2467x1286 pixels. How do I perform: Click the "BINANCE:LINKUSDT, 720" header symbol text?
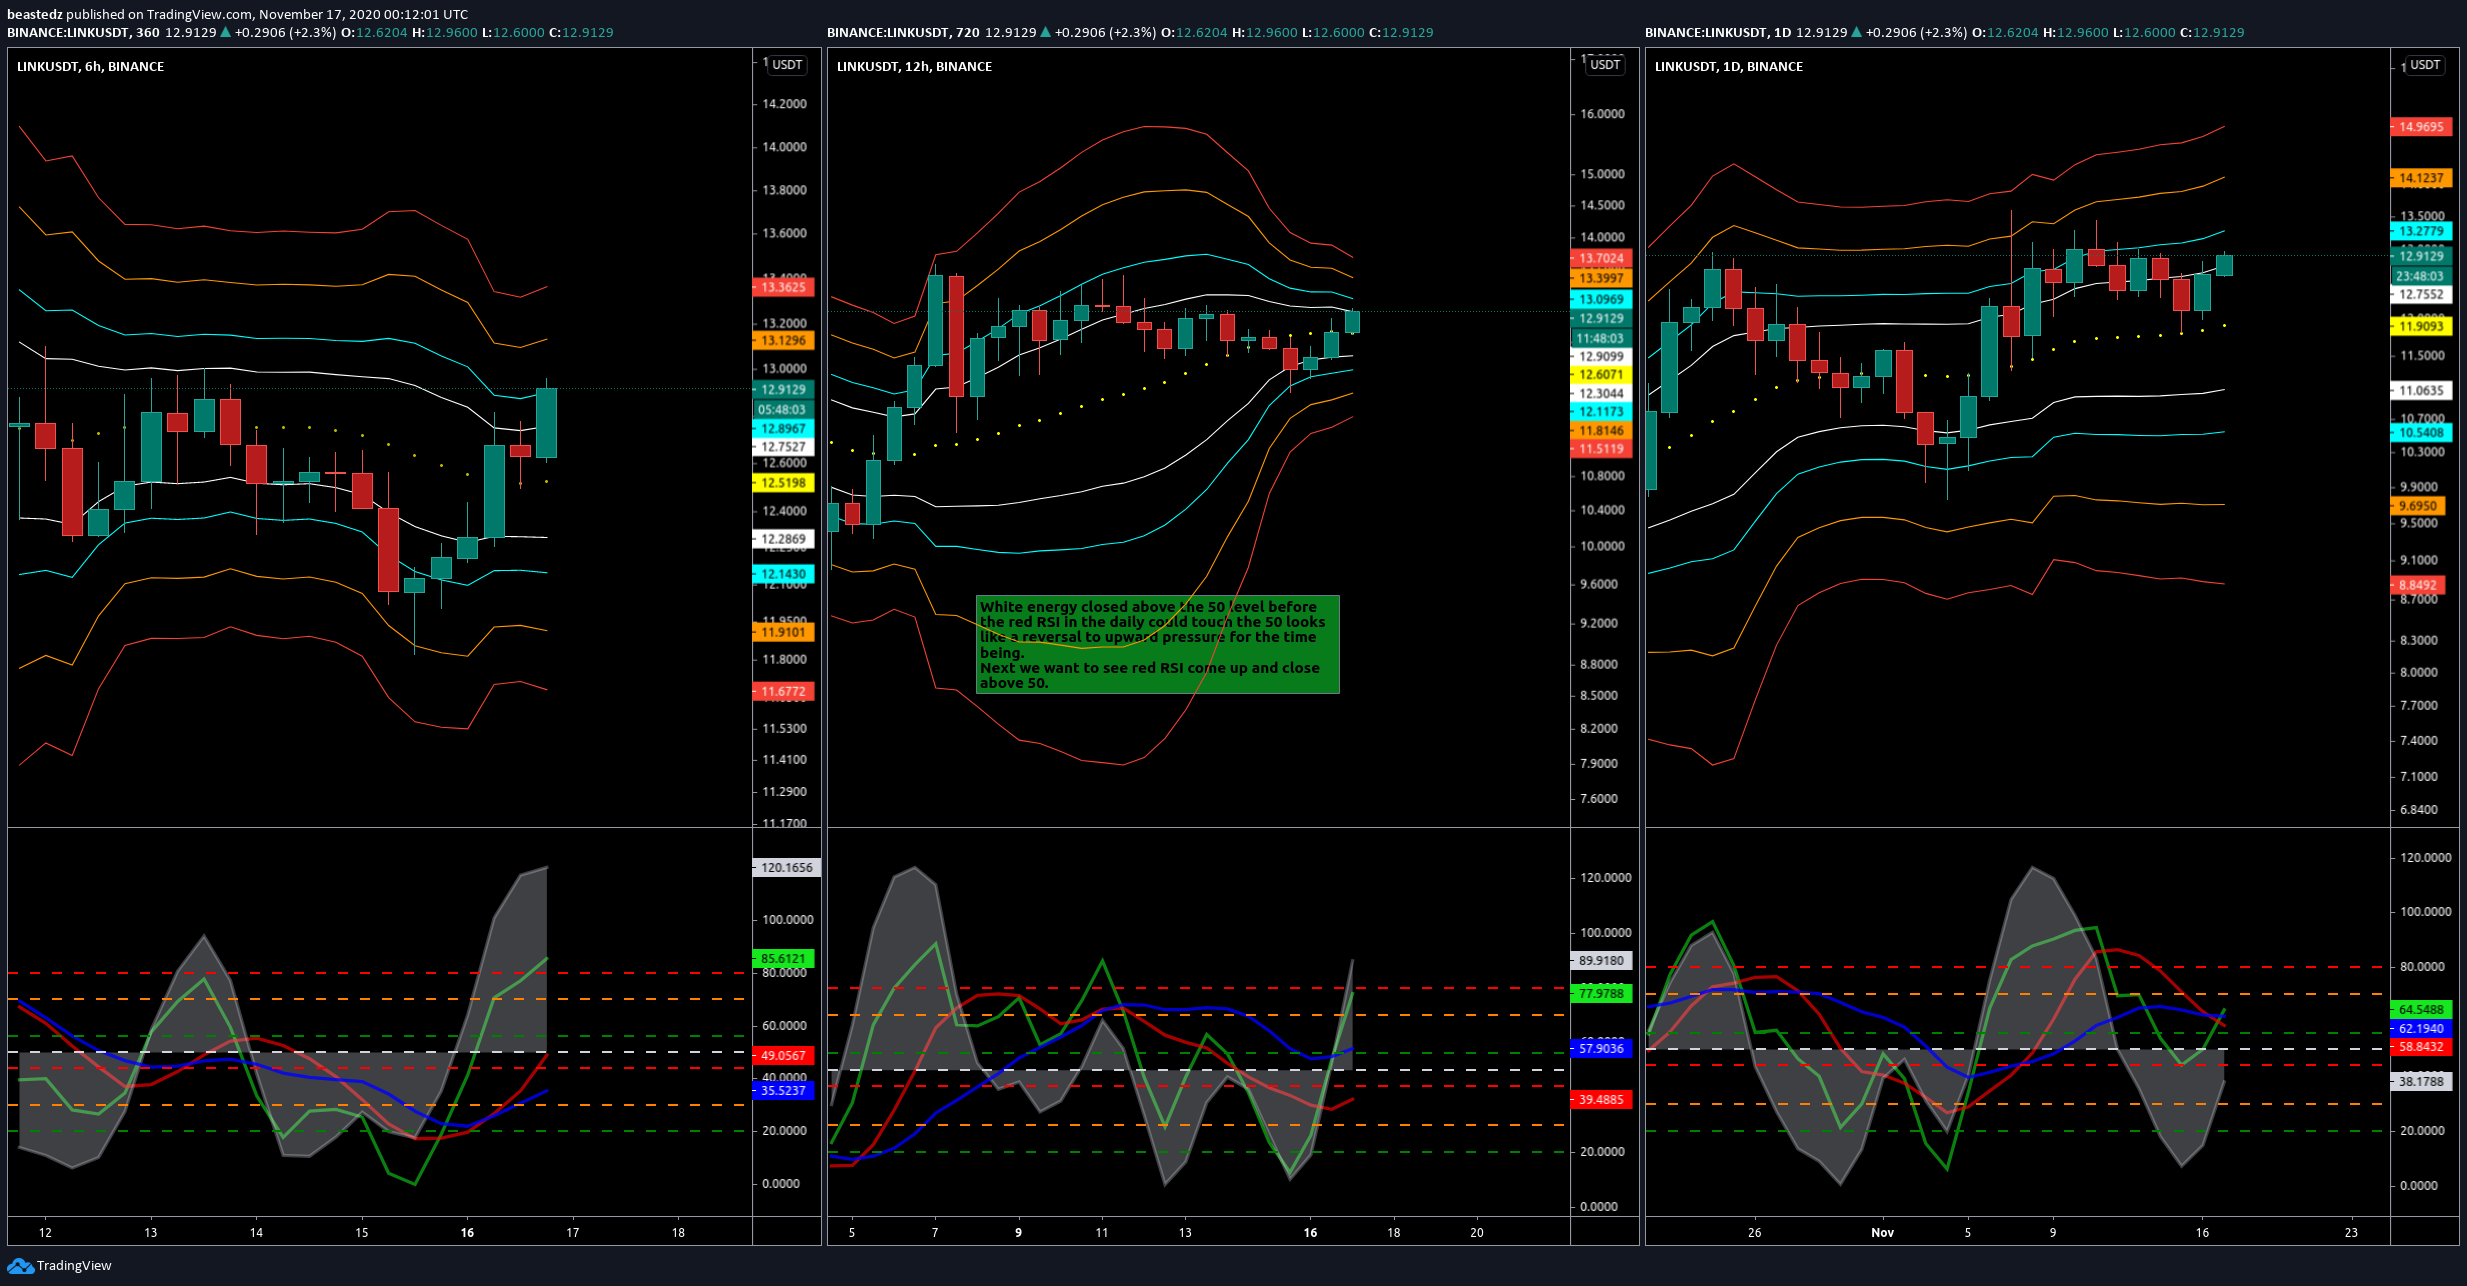coord(903,32)
